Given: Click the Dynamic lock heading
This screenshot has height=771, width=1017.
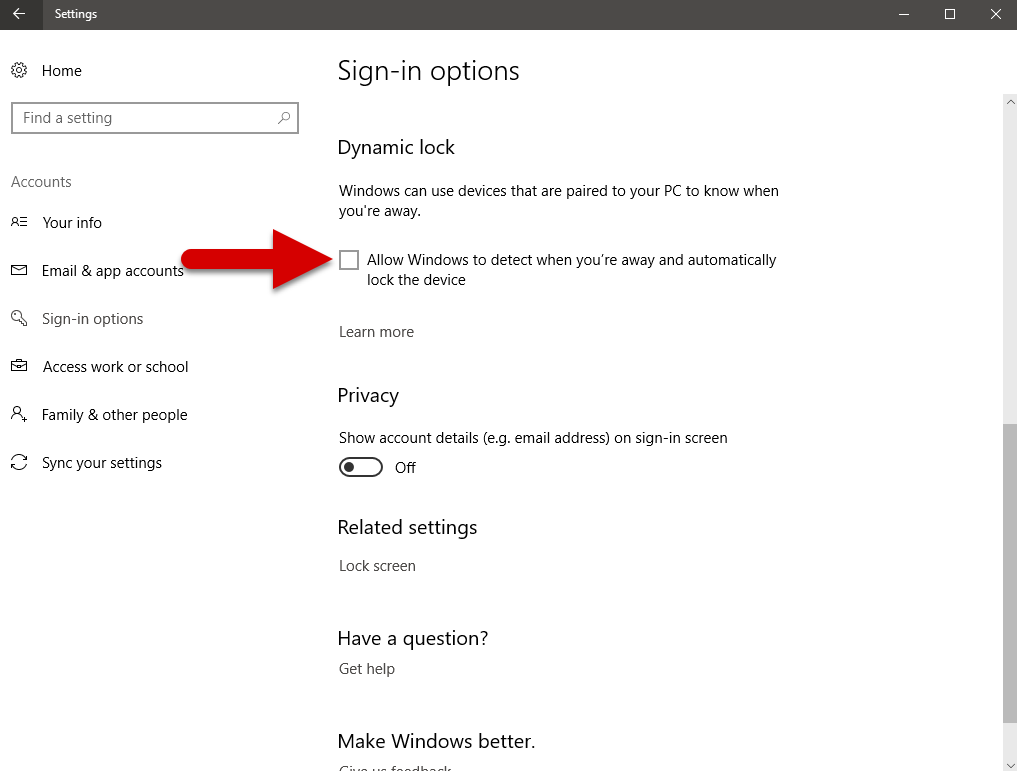Looking at the screenshot, I should [396, 147].
